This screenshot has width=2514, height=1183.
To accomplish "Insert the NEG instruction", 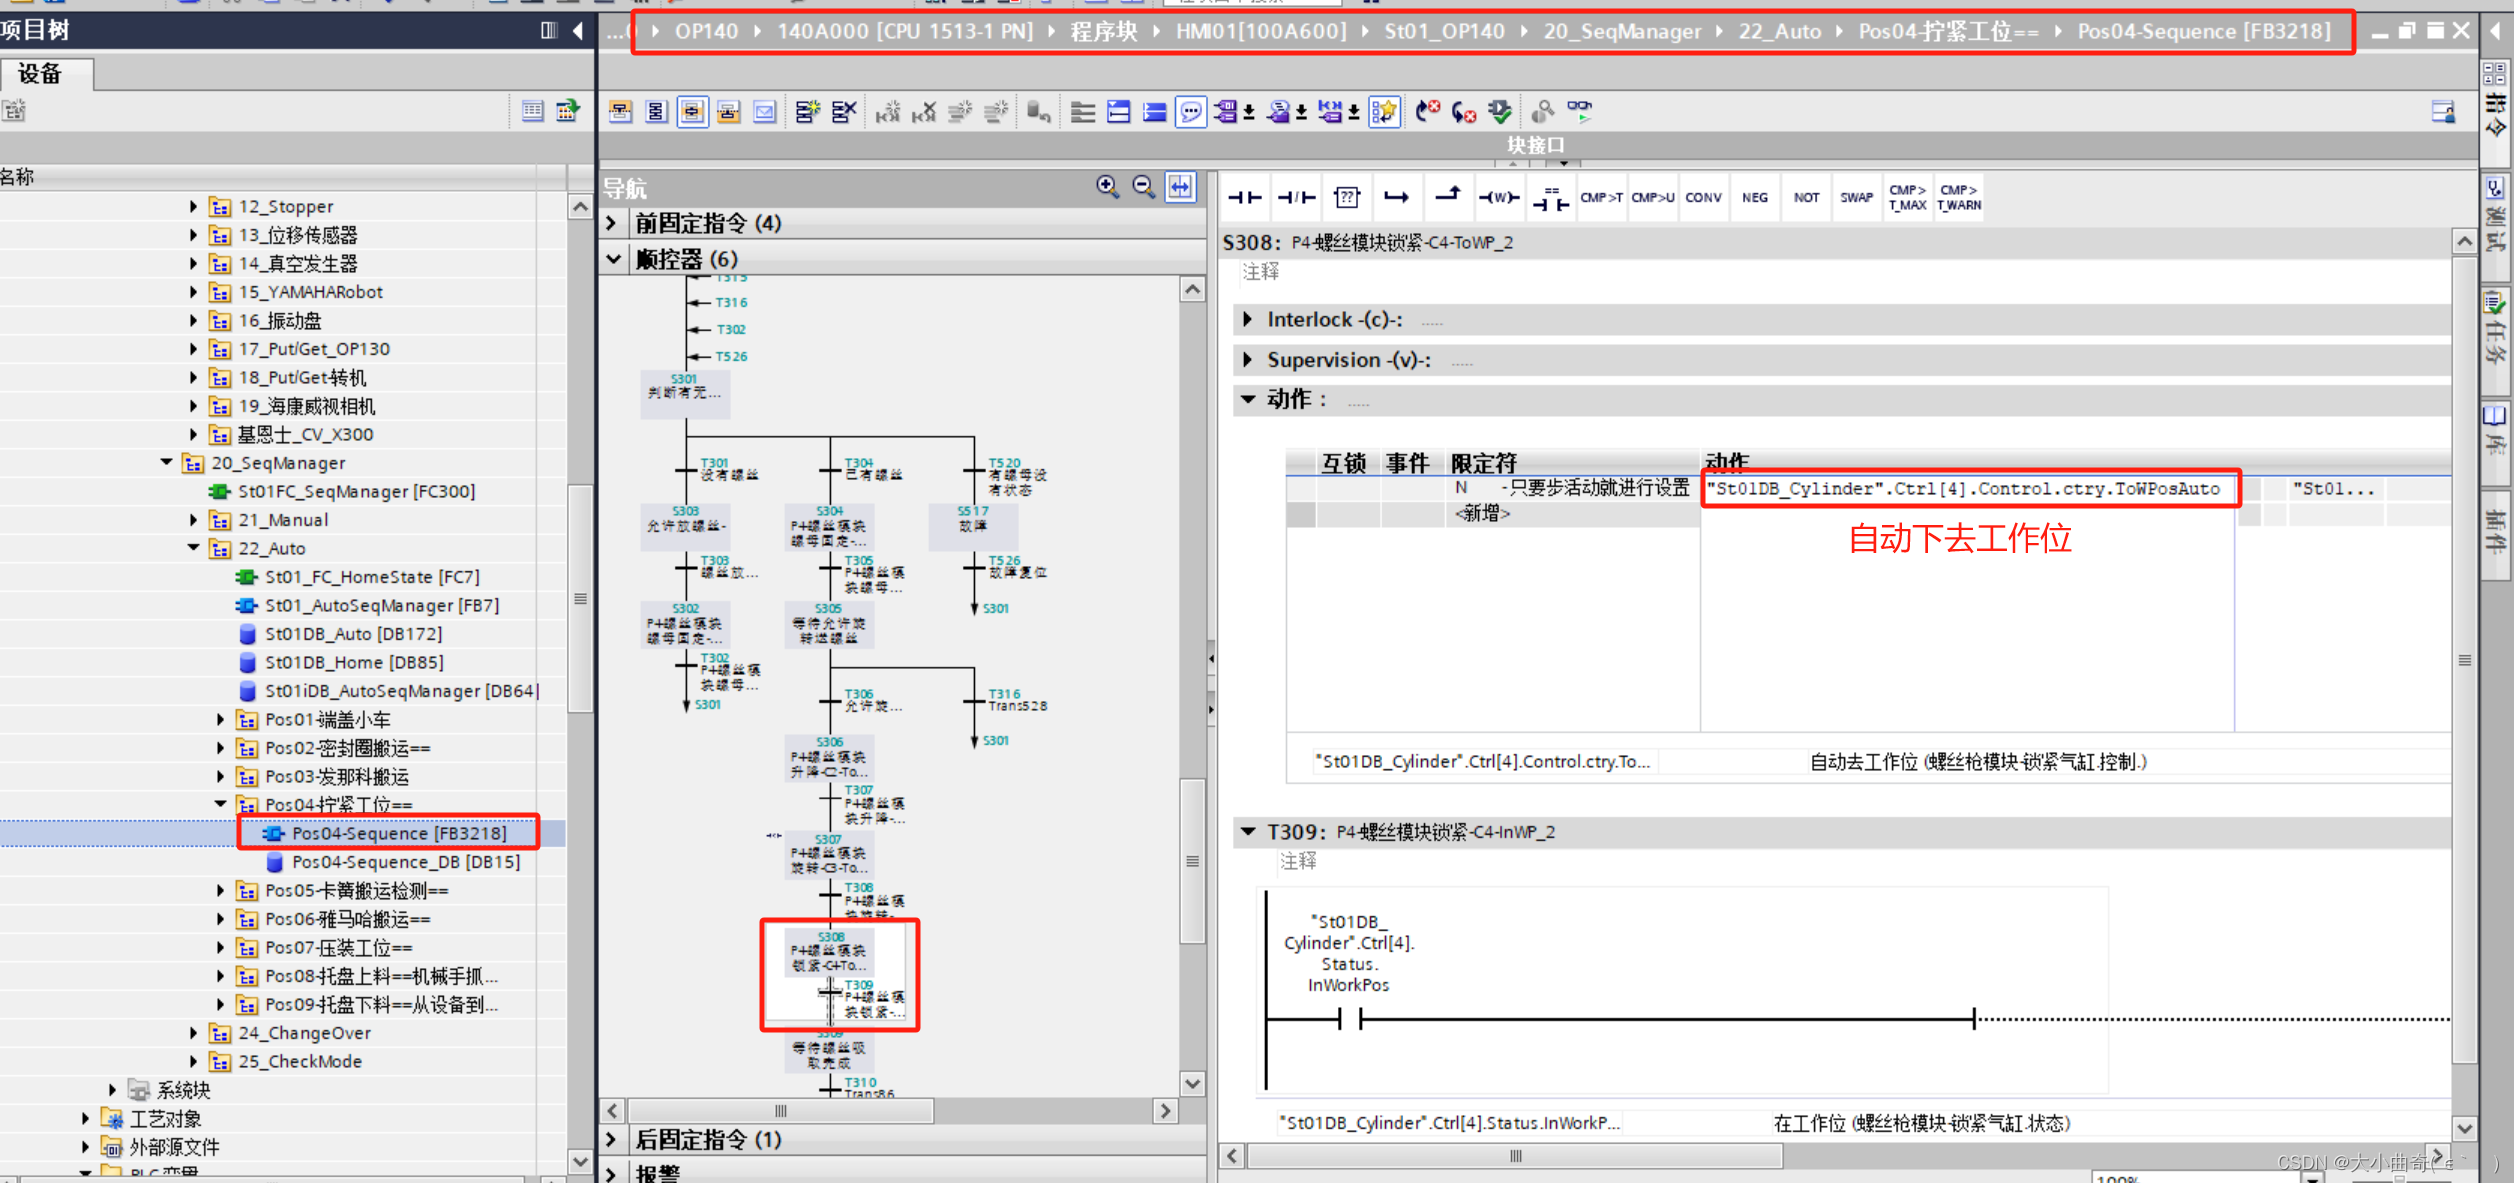I will 1754,197.
